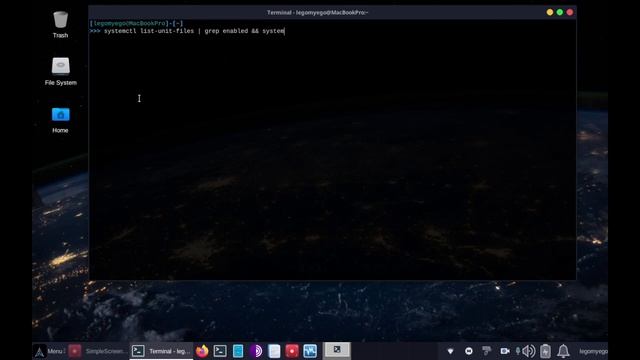
Task: Switch to the SimpleScreenRecorder taskbar window
Action: pos(98,351)
